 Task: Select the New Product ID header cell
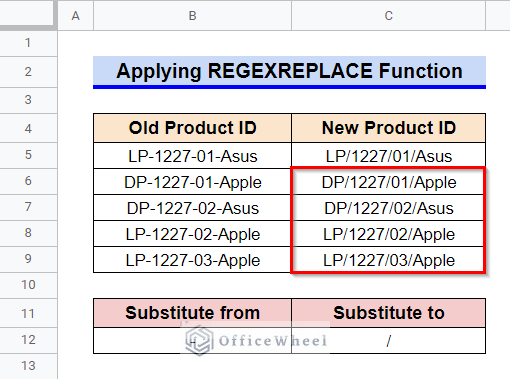pos(388,128)
